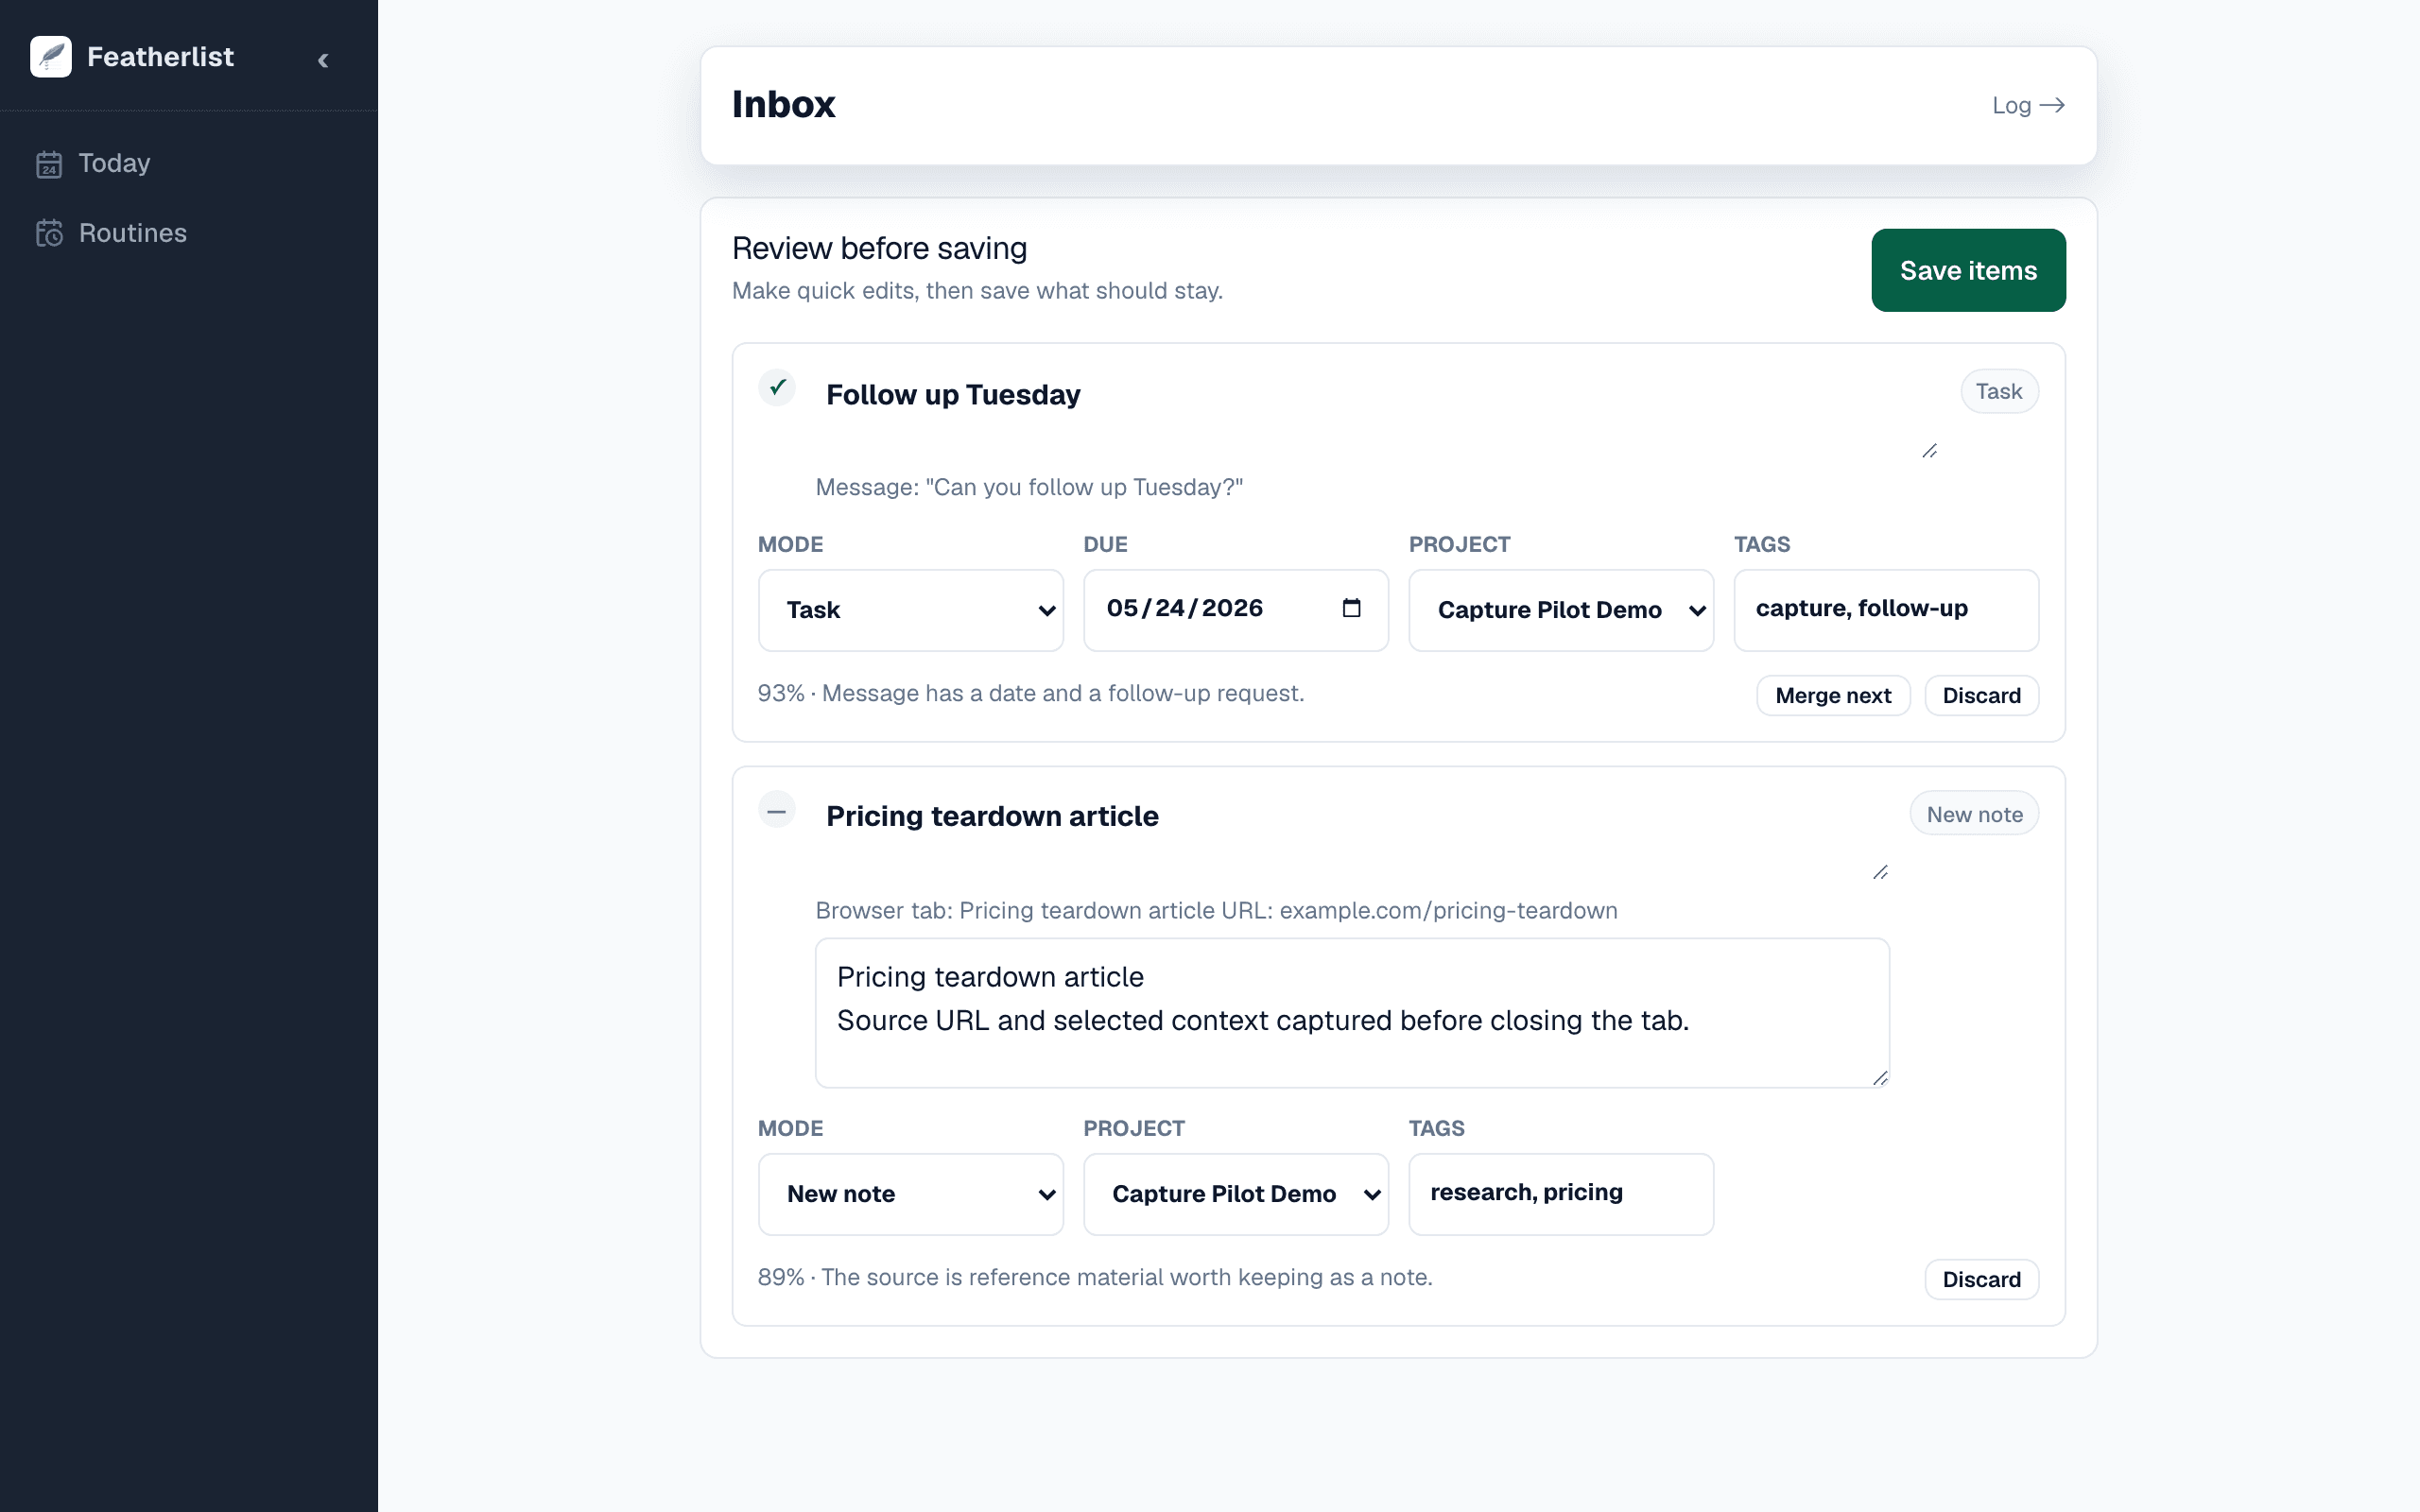This screenshot has height=1512, width=2420.
Task: Click the Message: "Can you follow up Tuesday?" text
Action: [1029, 487]
